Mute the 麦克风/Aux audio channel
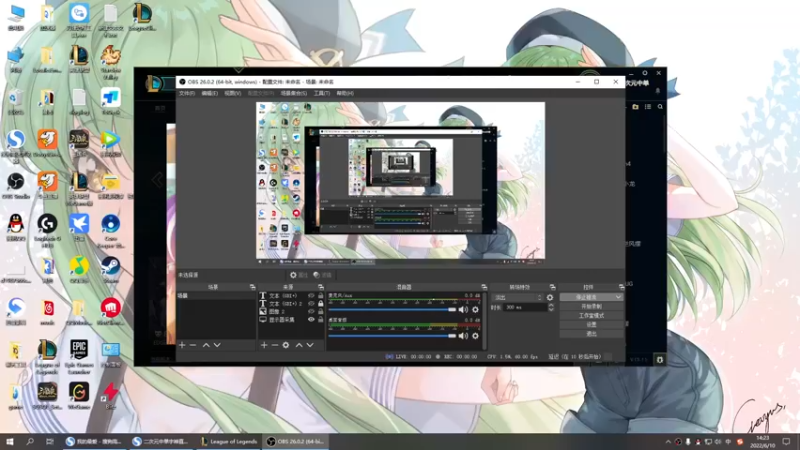 click(x=463, y=310)
